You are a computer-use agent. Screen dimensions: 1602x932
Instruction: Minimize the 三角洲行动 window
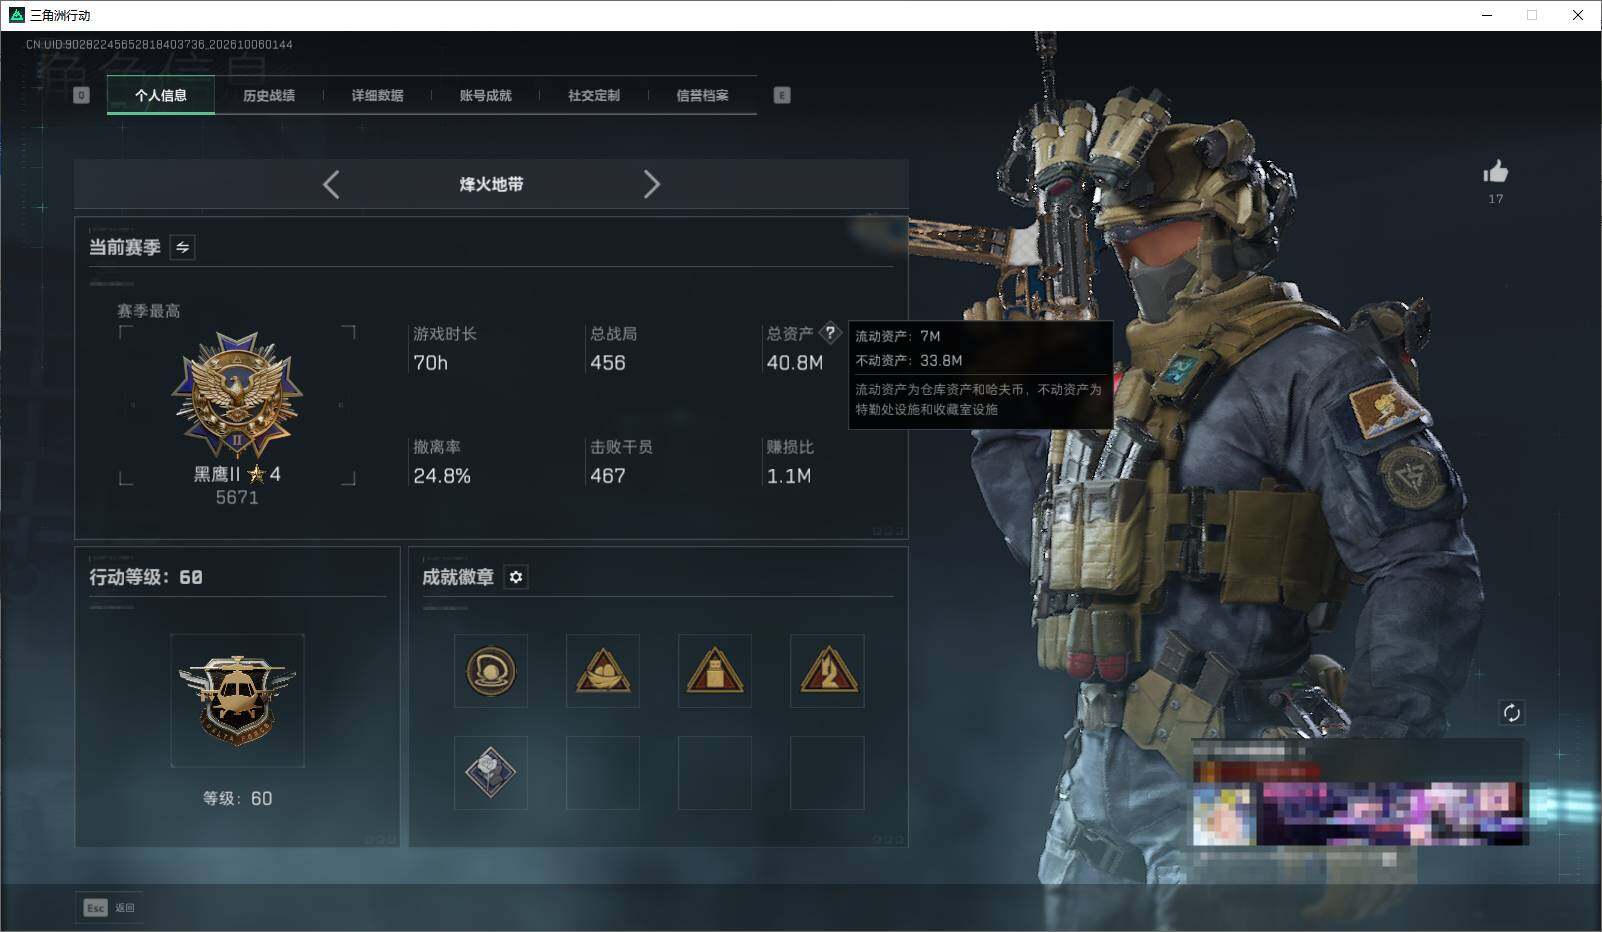(x=1487, y=15)
